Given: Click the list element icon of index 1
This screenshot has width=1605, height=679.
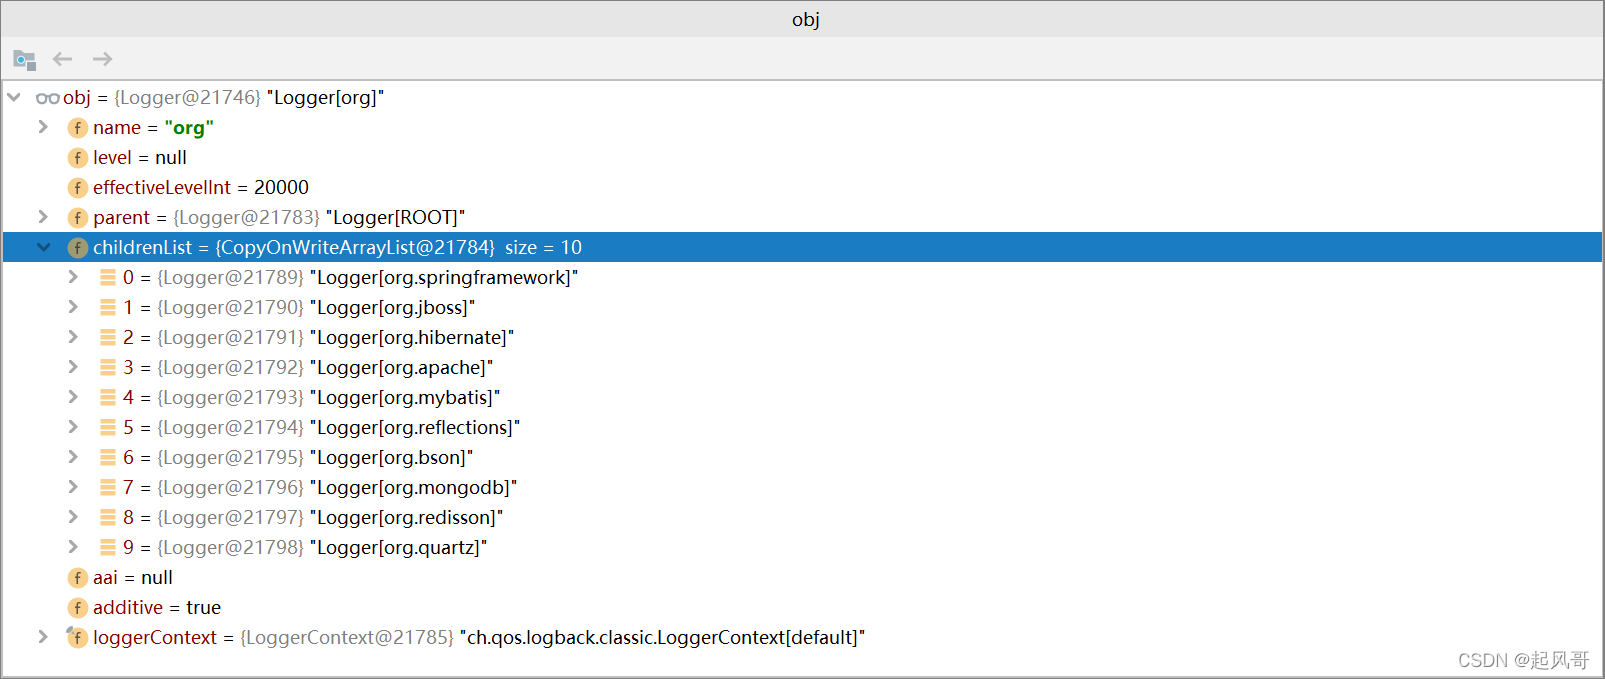Looking at the screenshot, I should coord(107,307).
